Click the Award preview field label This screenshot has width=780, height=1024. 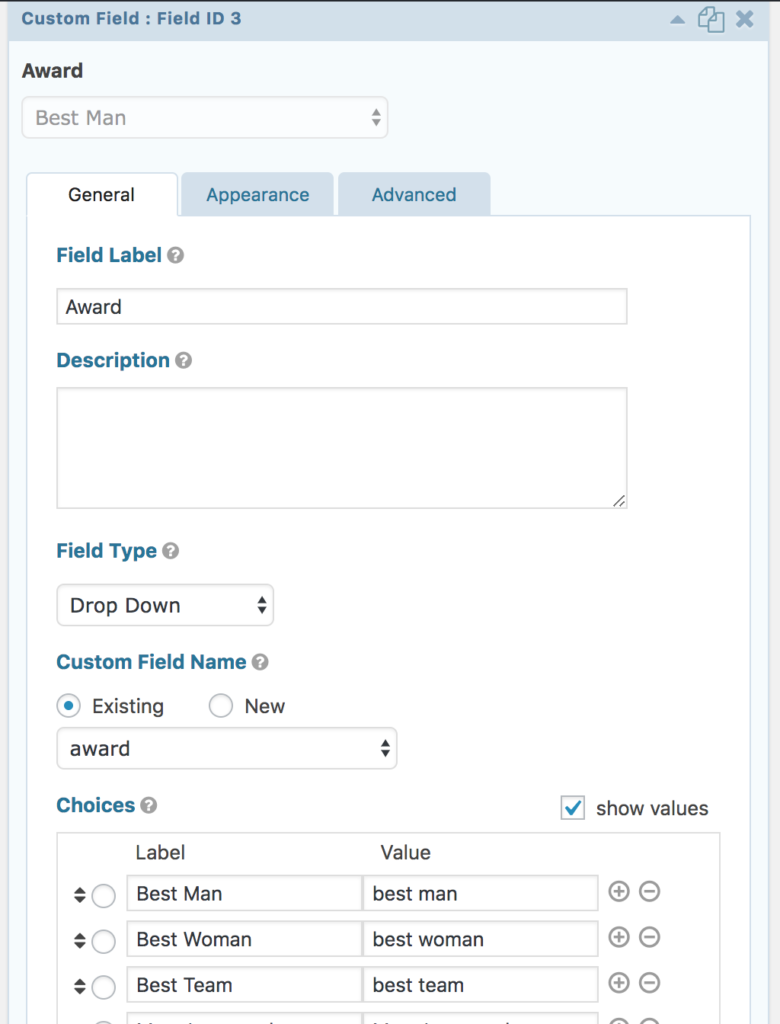(x=52, y=71)
